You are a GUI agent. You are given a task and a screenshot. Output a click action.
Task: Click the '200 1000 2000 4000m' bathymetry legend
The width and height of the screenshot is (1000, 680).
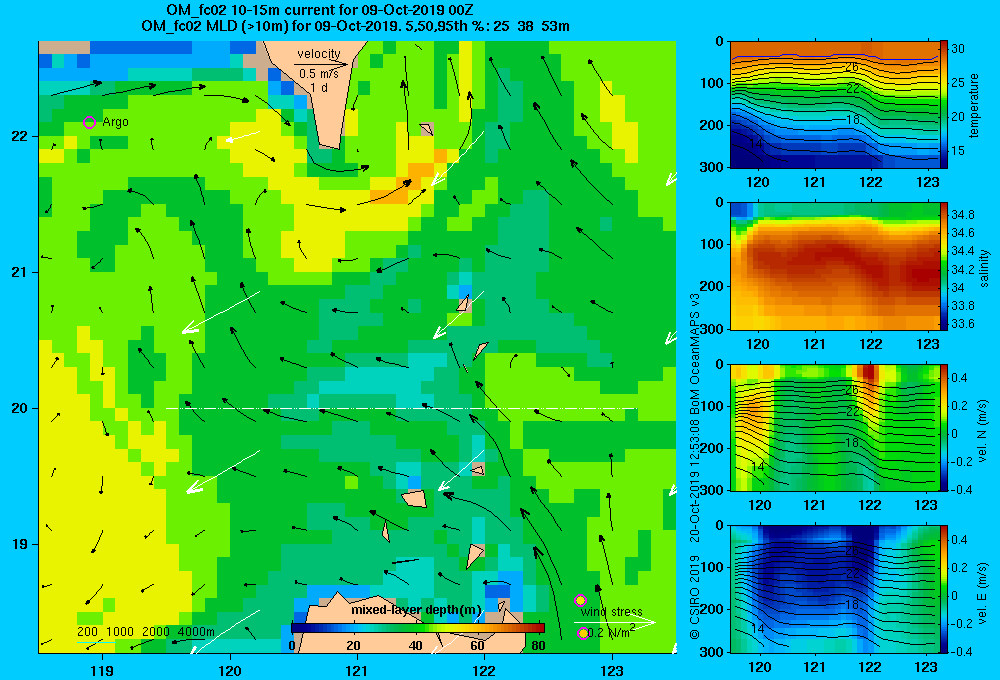146,632
